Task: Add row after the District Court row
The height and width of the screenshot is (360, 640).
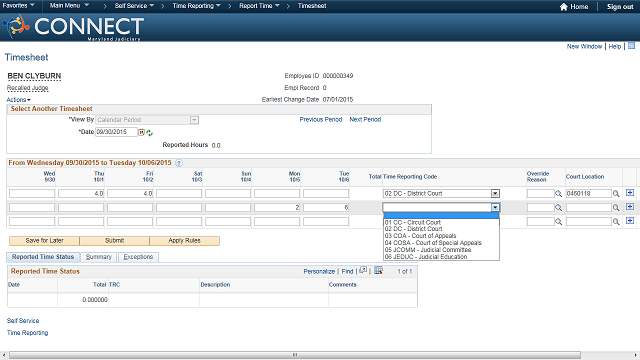Action: [630, 193]
